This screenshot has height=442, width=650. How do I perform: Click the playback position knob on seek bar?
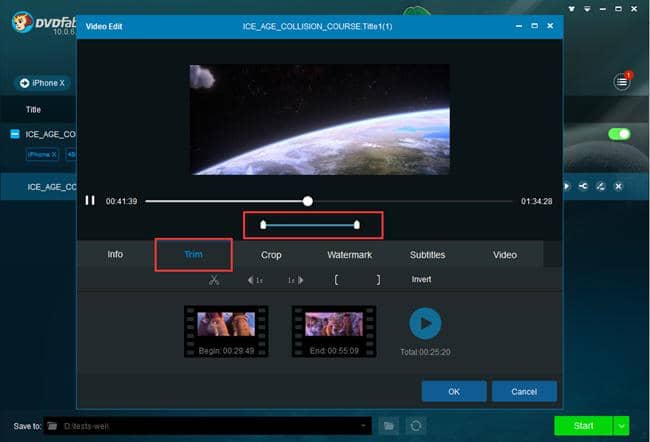point(308,201)
